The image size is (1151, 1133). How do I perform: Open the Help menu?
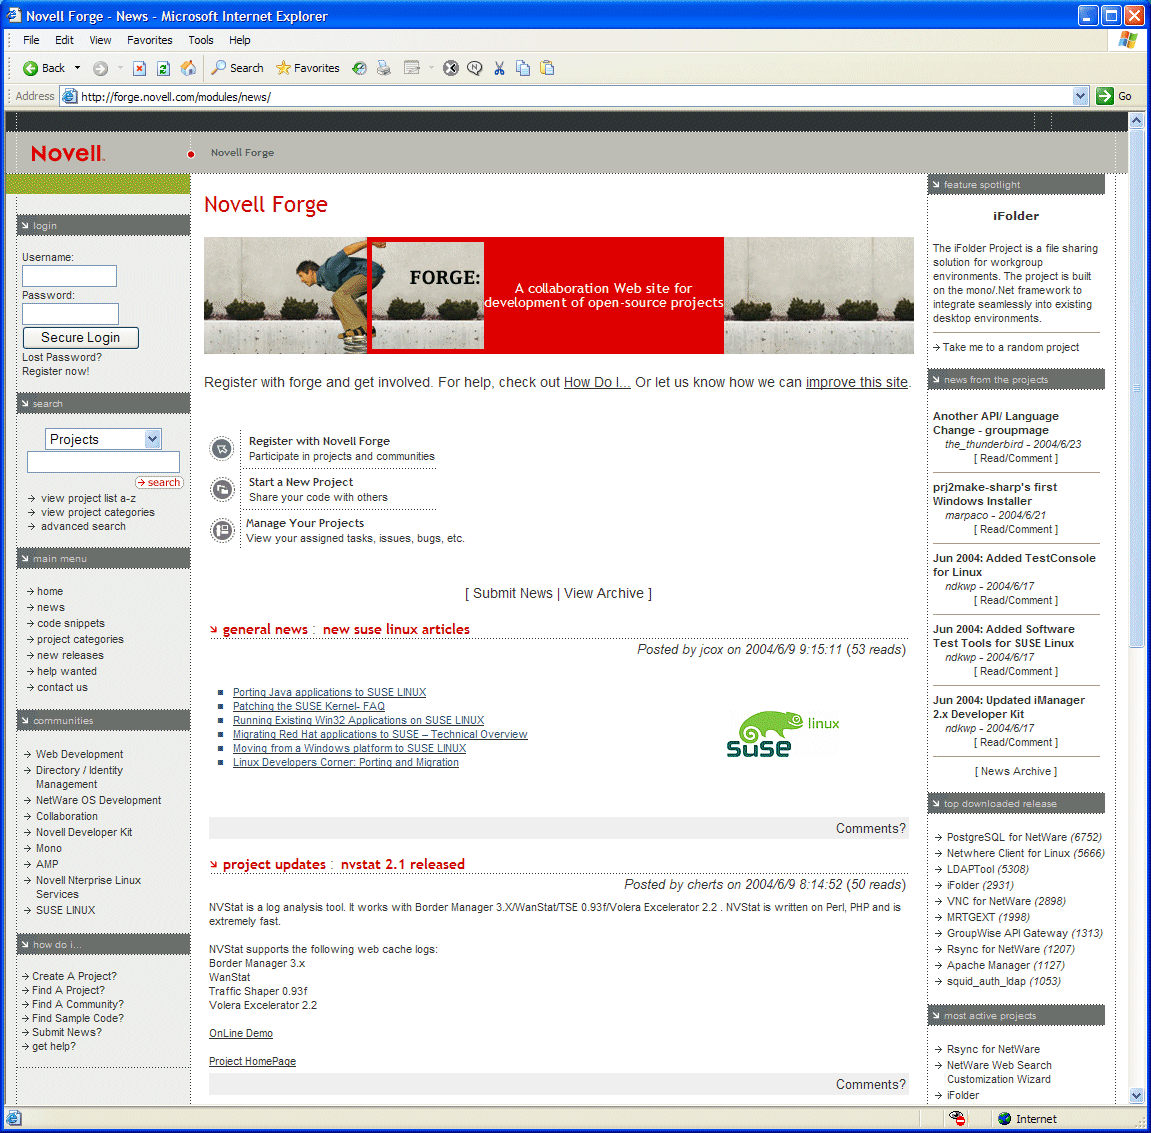tap(239, 40)
